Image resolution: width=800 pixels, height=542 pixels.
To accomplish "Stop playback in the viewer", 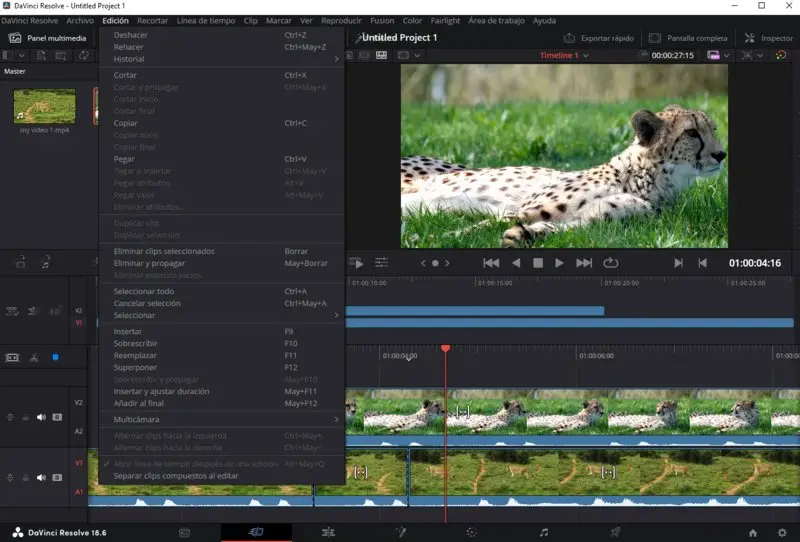I will (x=538, y=263).
